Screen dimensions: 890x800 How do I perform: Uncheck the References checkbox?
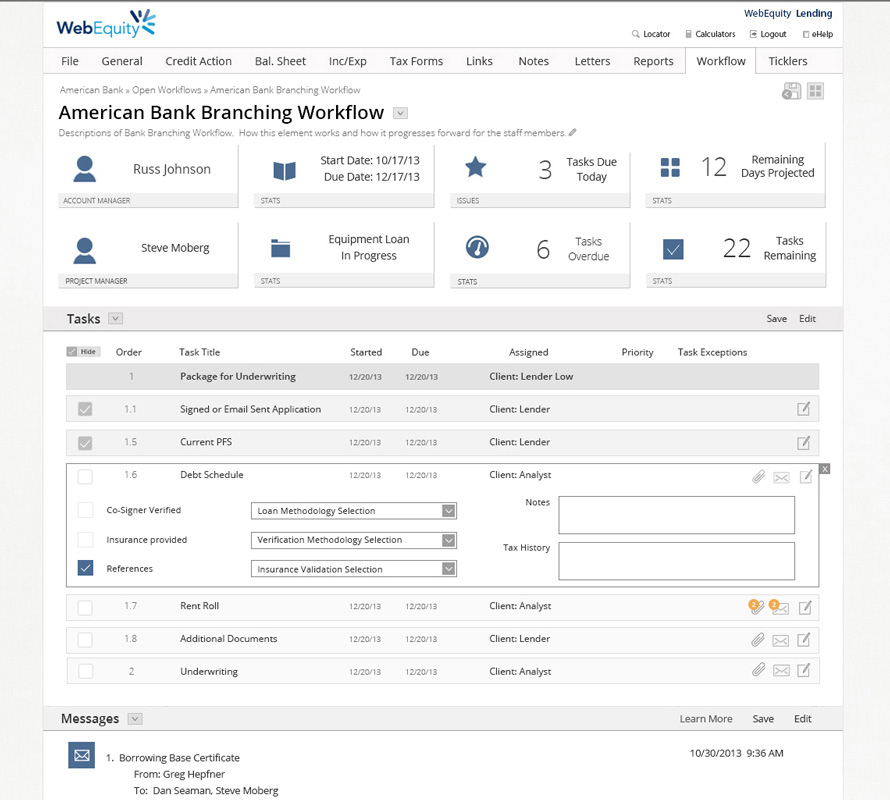click(86, 568)
